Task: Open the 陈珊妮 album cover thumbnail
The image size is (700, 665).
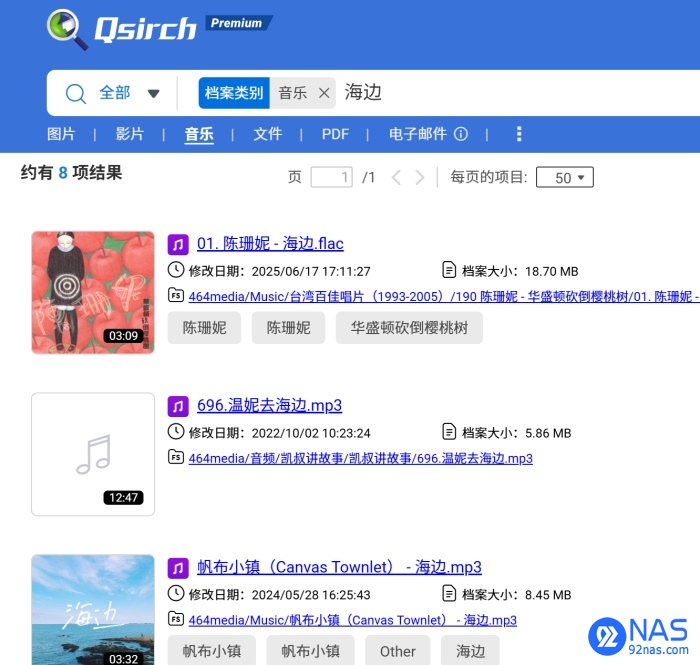Action: pos(93,292)
